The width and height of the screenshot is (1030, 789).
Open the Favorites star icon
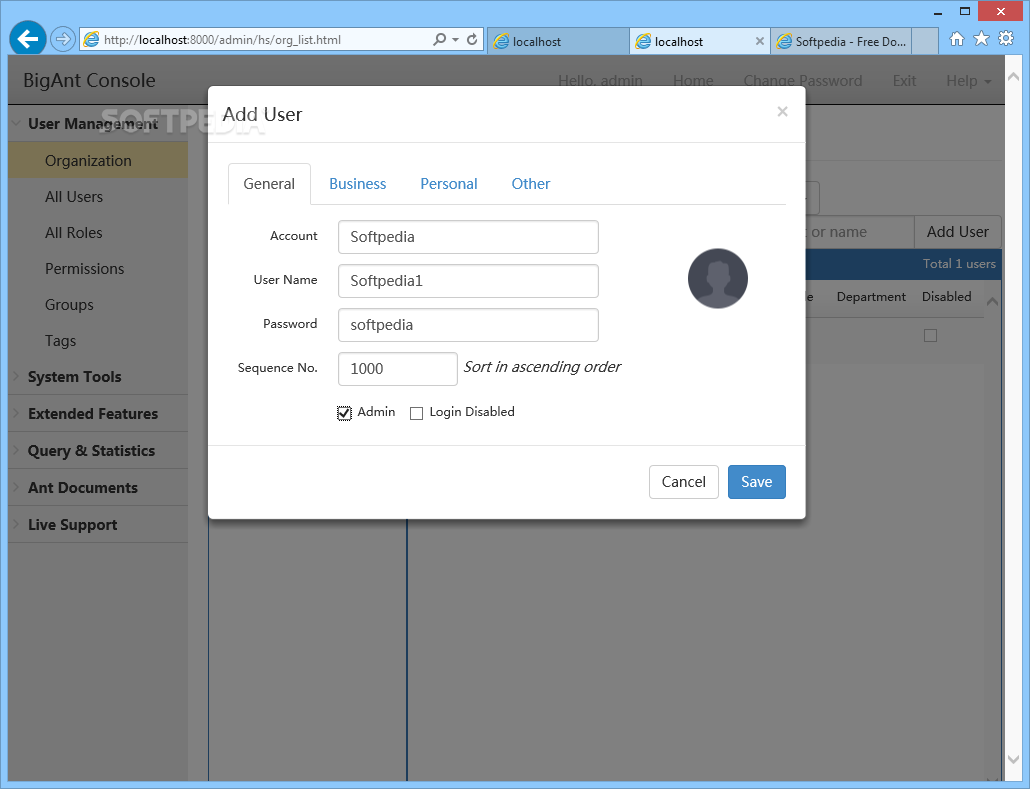981,39
